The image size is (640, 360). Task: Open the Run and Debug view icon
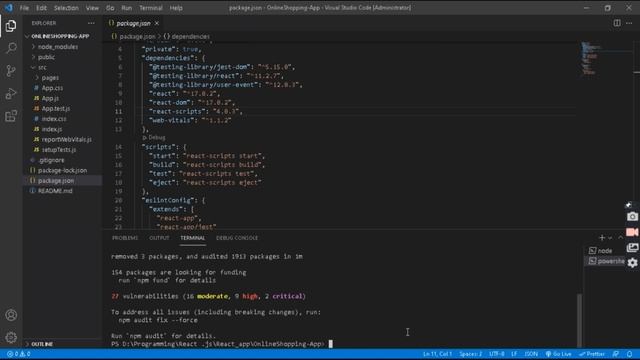[11, 94]
